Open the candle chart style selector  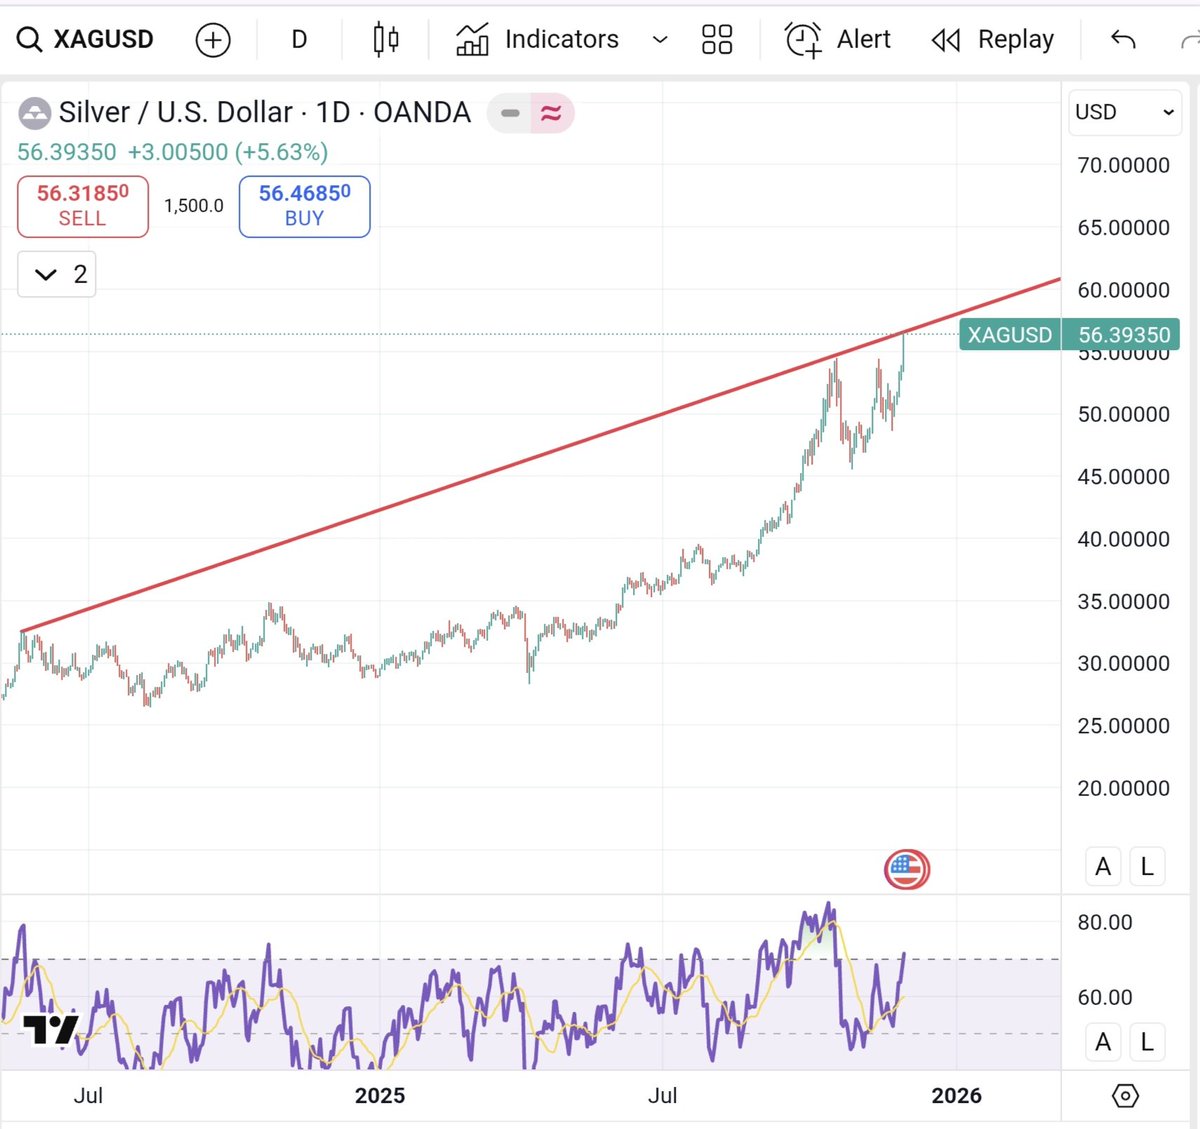pos(383,39)
